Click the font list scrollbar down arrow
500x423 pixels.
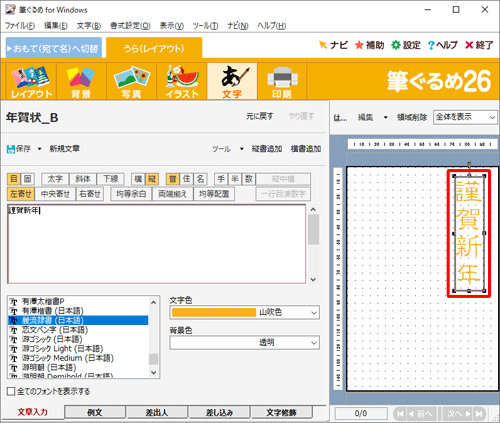point(154,373)
